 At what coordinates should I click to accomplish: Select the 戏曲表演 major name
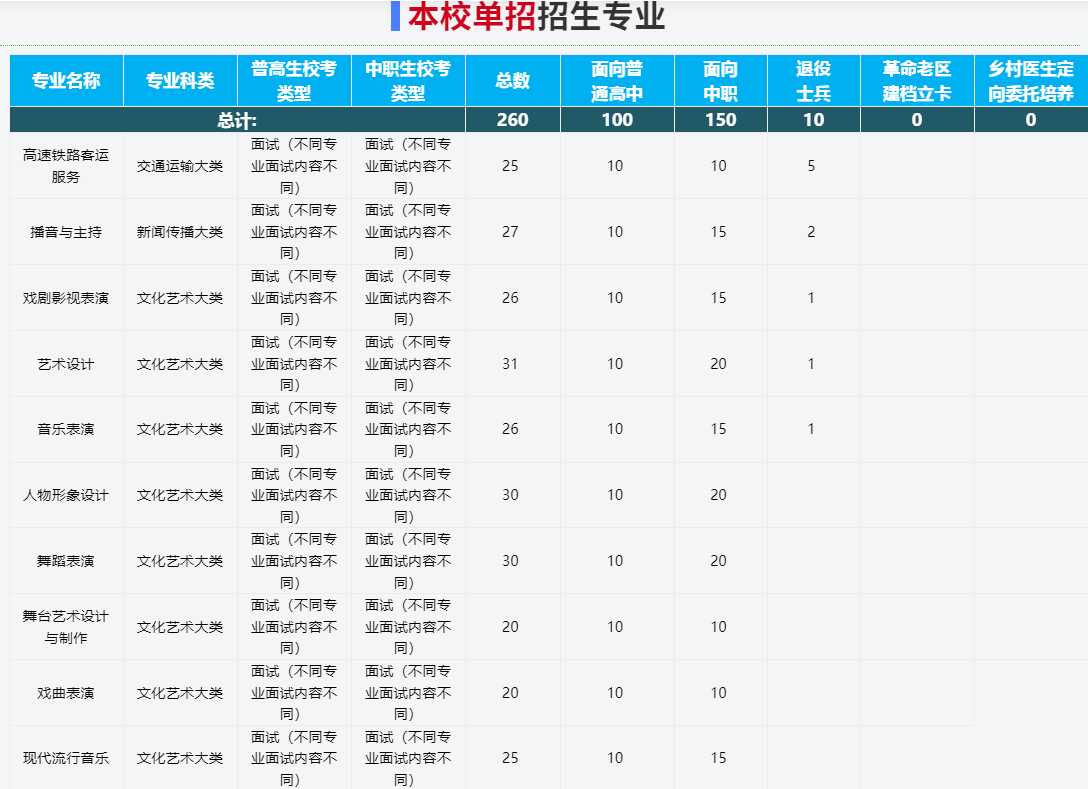[66, 693]
